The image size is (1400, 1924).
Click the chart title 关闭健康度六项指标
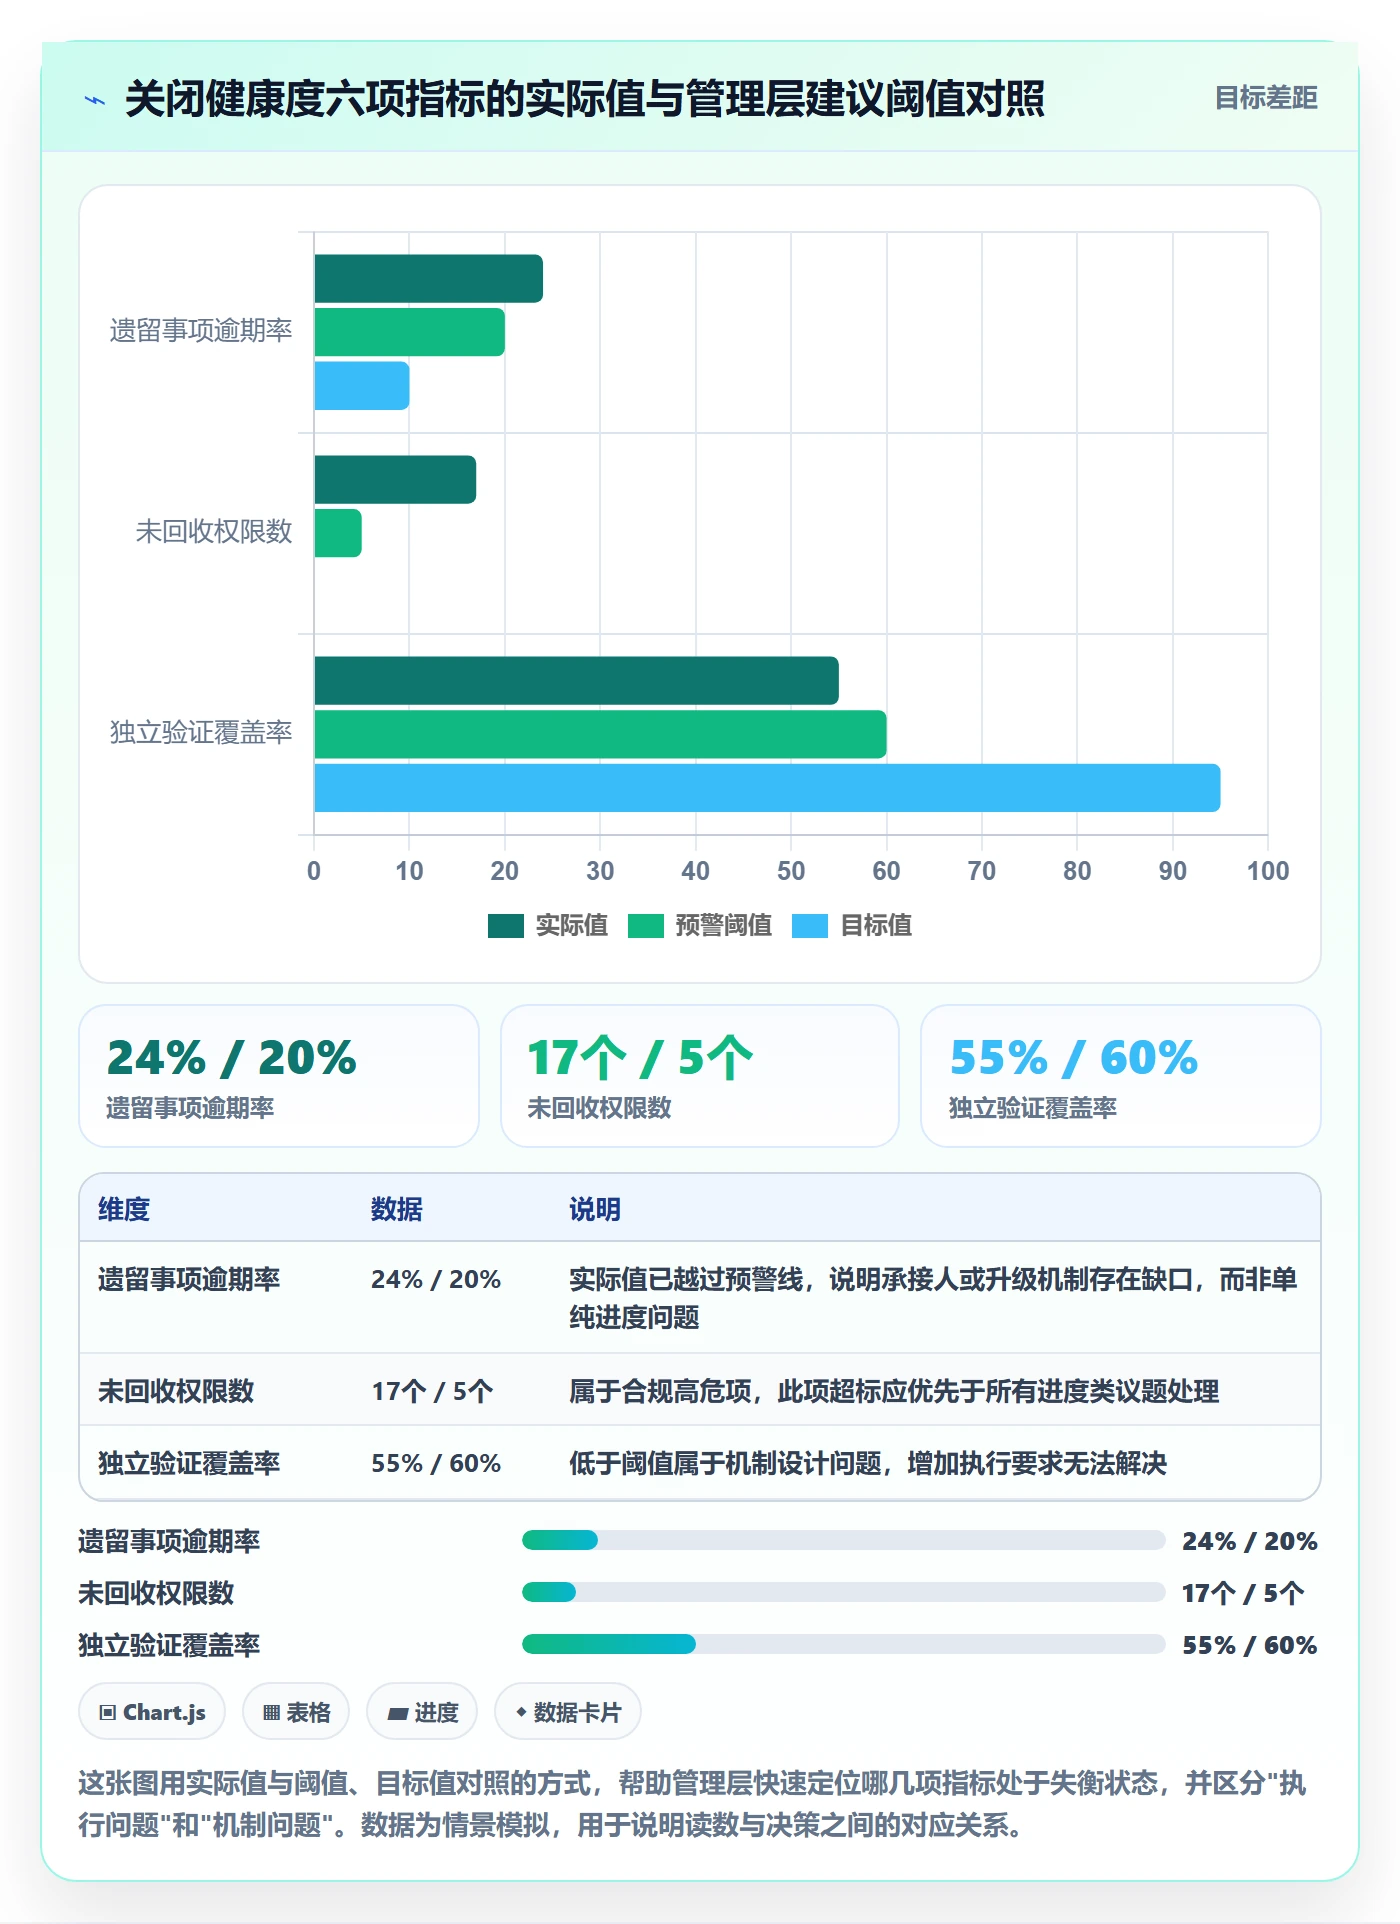click(585, 99)
